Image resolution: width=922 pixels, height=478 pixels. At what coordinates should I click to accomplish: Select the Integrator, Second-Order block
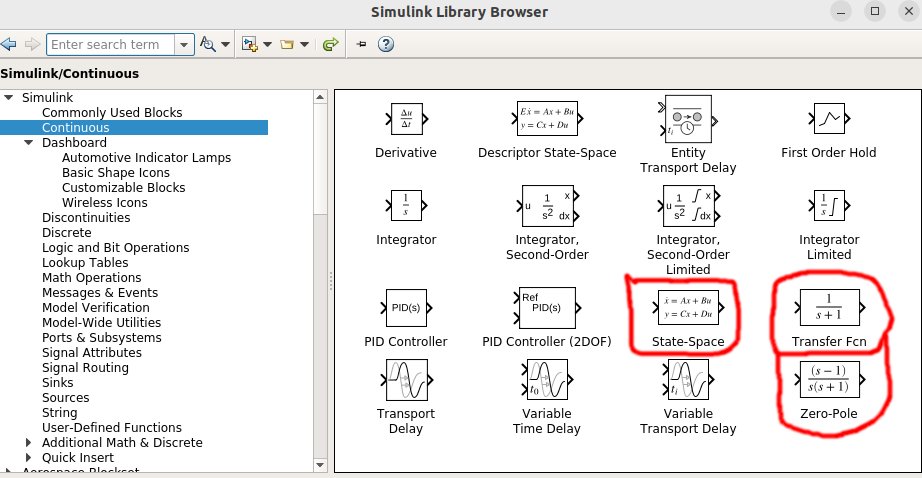tap(547, 206)
